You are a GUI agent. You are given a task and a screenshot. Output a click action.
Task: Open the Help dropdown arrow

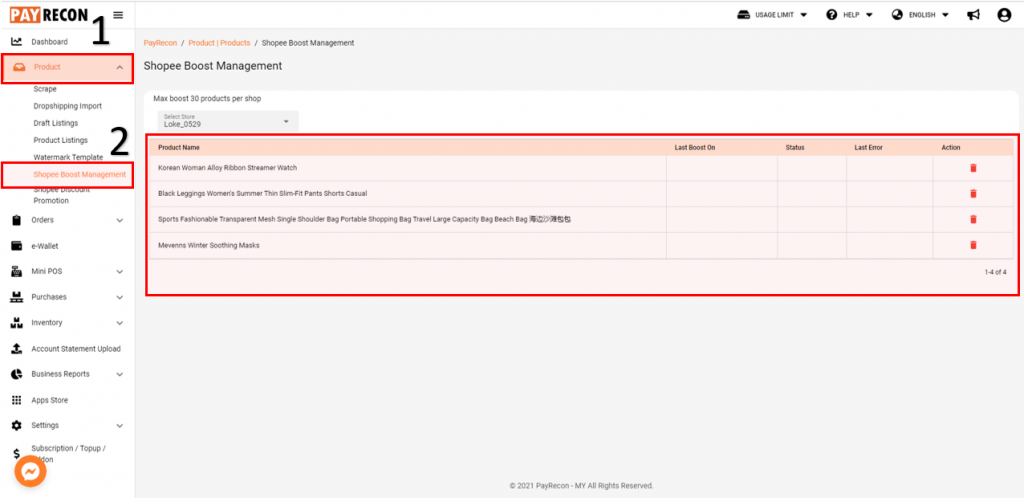[x=869, y=15]
